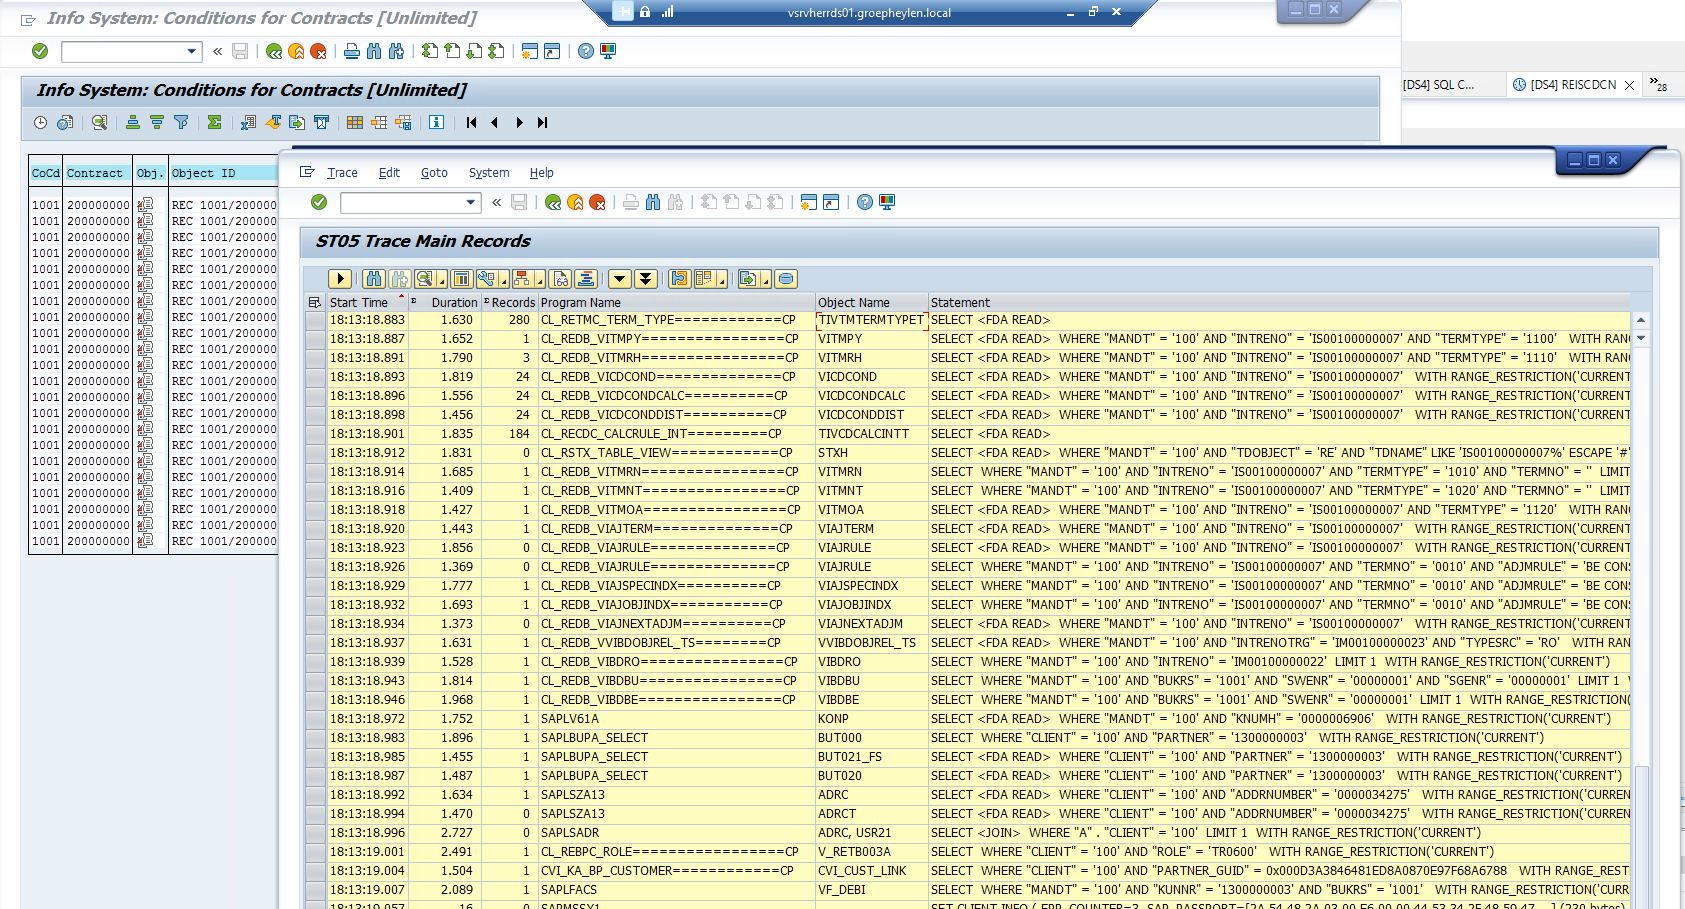The image size is (1685, 909).
Task: Click the scroll up arrow of ST05 table
Action: [x=1640, y=320]
